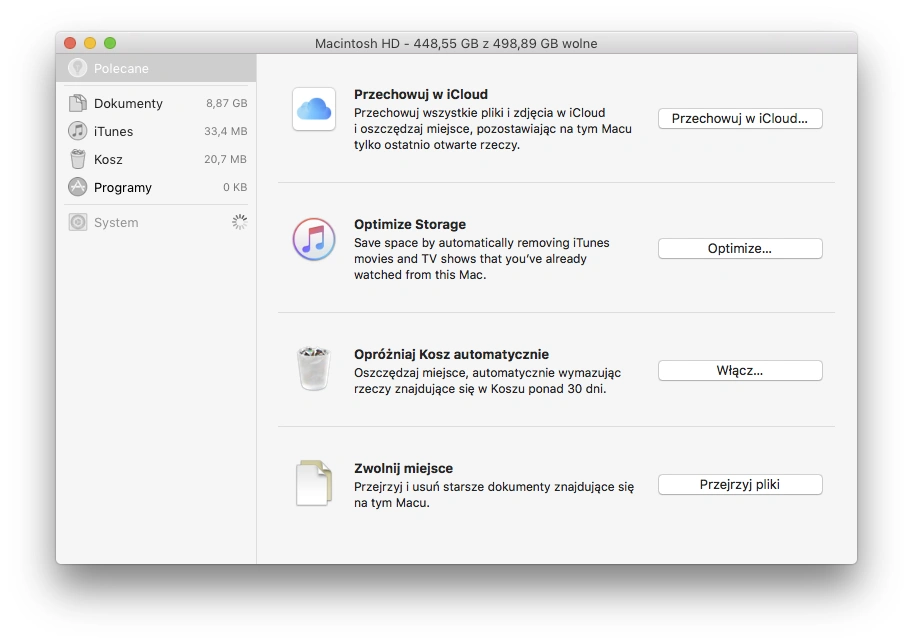Zoom the window with green button
Image resolution: width=913 pixels, height=644 pixels.
pos(110,43)
